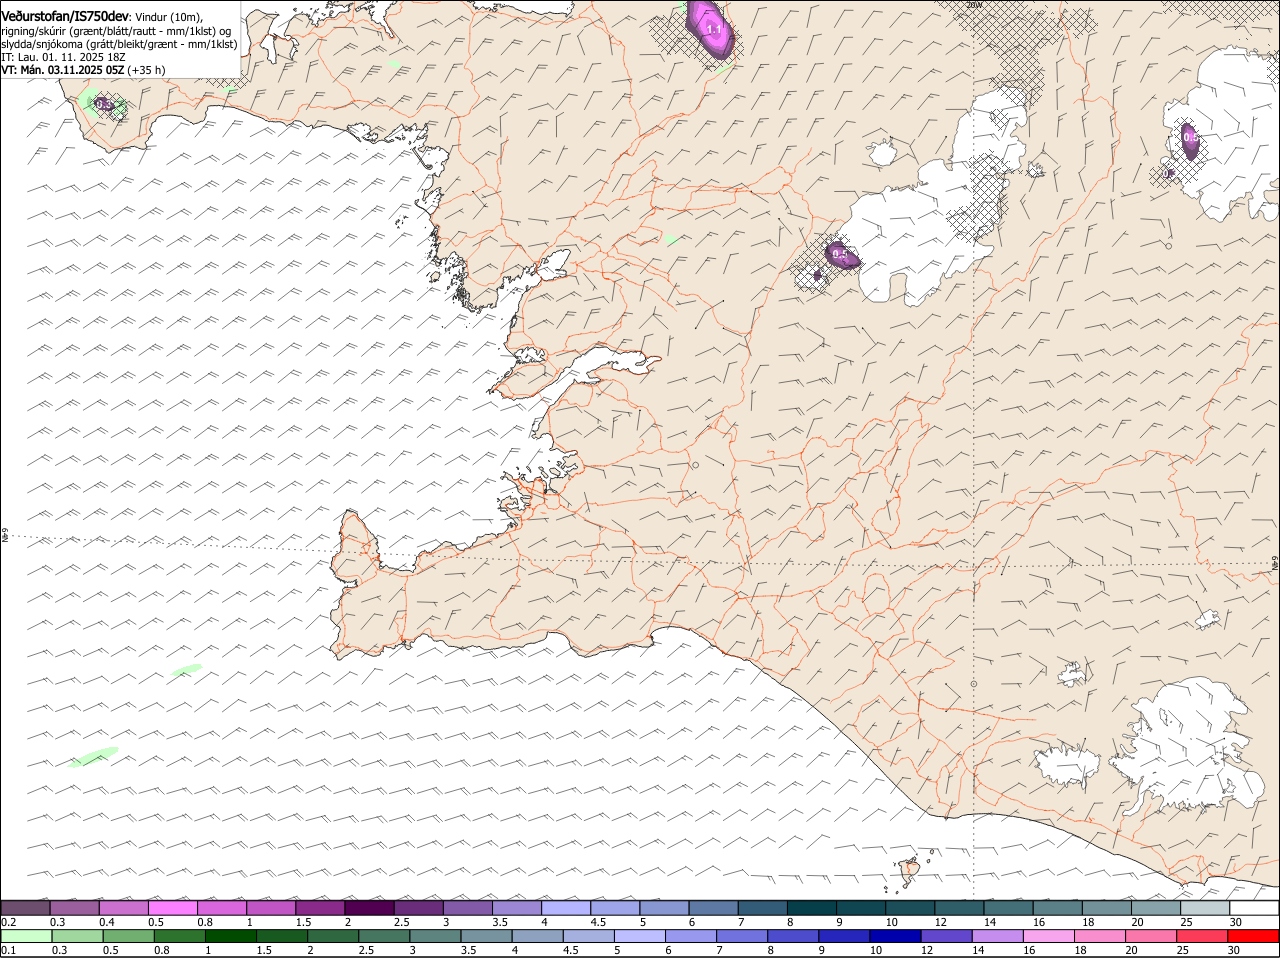This screenshot has width=1280, height=958.
Task: Click lower legend swatch between 0.1 and 0.3
Action: (26, 936)
